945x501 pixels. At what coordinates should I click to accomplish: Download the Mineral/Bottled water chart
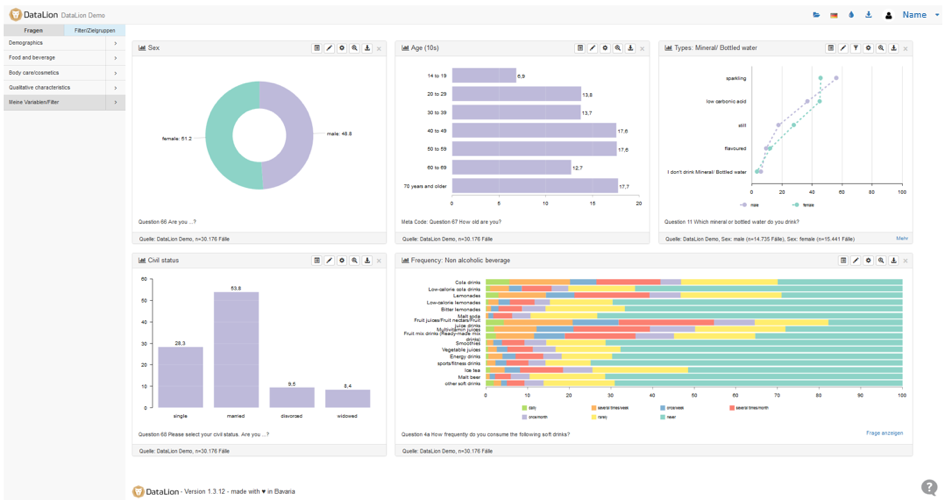[x=894, y=48]
